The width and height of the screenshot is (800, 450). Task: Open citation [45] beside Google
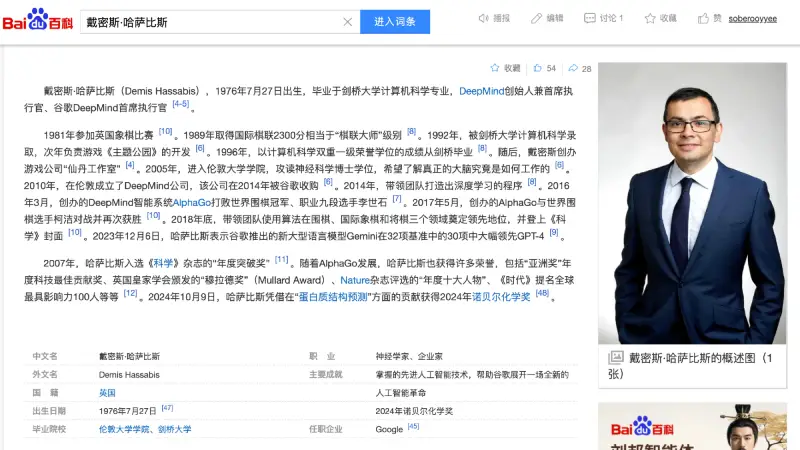(413, 426)
